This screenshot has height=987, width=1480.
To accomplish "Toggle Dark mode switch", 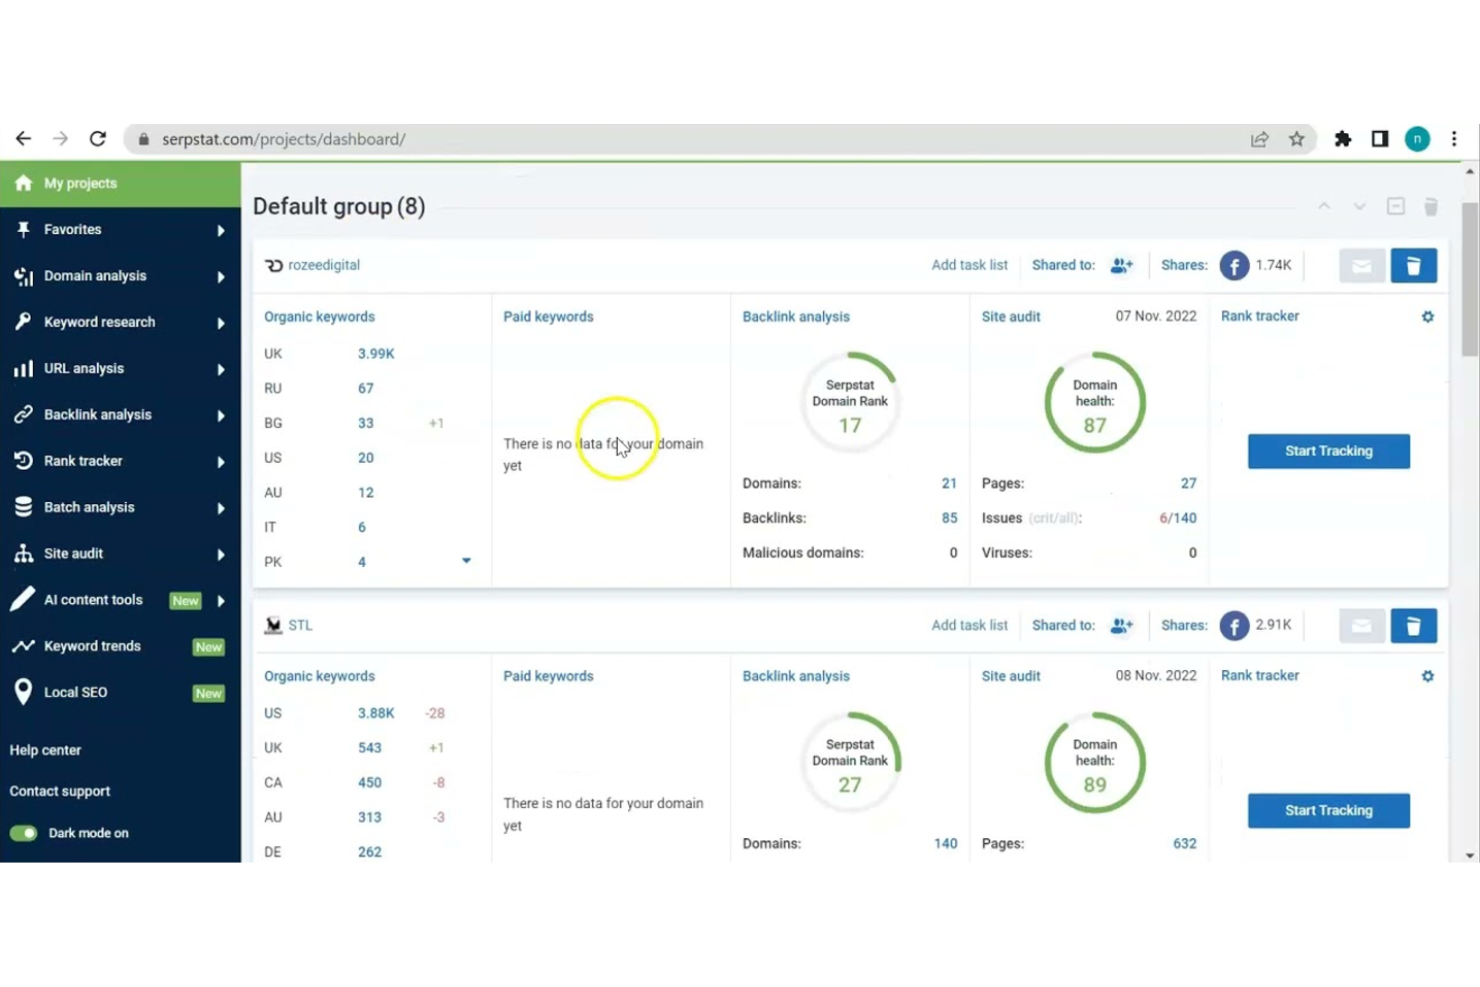I will pos(23,833).
